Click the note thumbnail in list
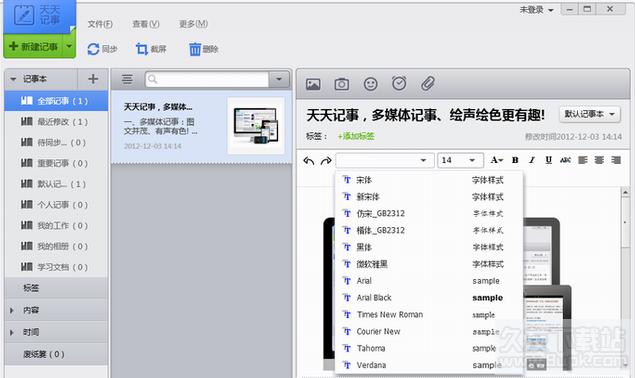This screenshot has width=635, height=378. click(x=256, y=126)
